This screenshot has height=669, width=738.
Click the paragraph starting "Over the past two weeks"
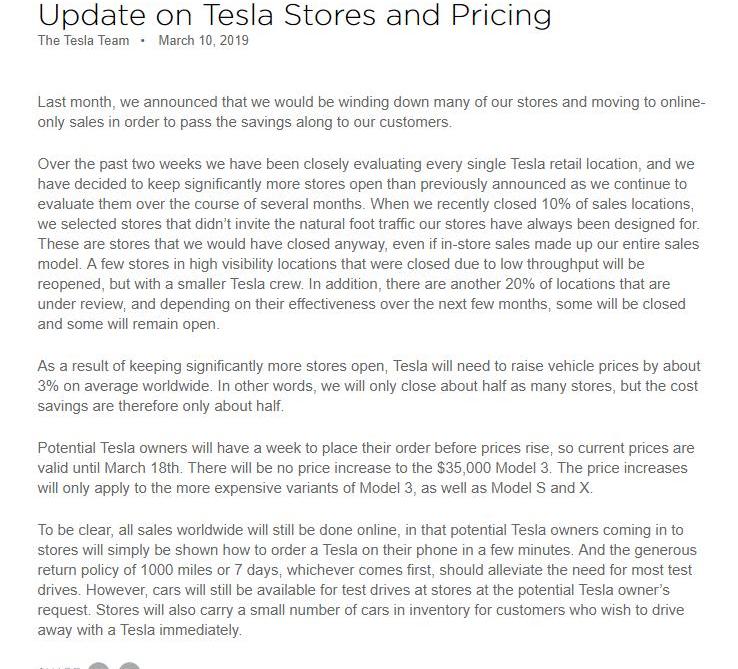pos(370,244)
